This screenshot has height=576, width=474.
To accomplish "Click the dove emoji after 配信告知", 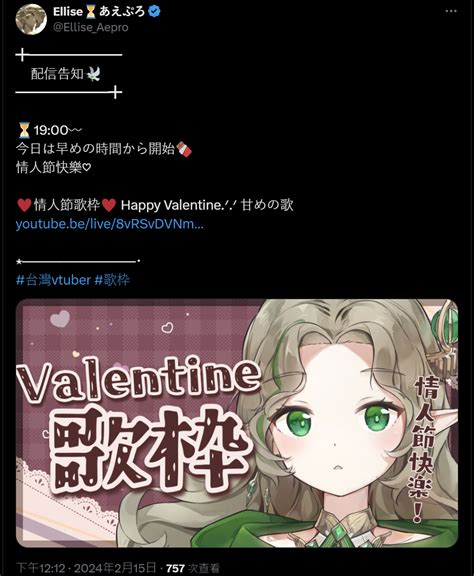I will 93,74.
